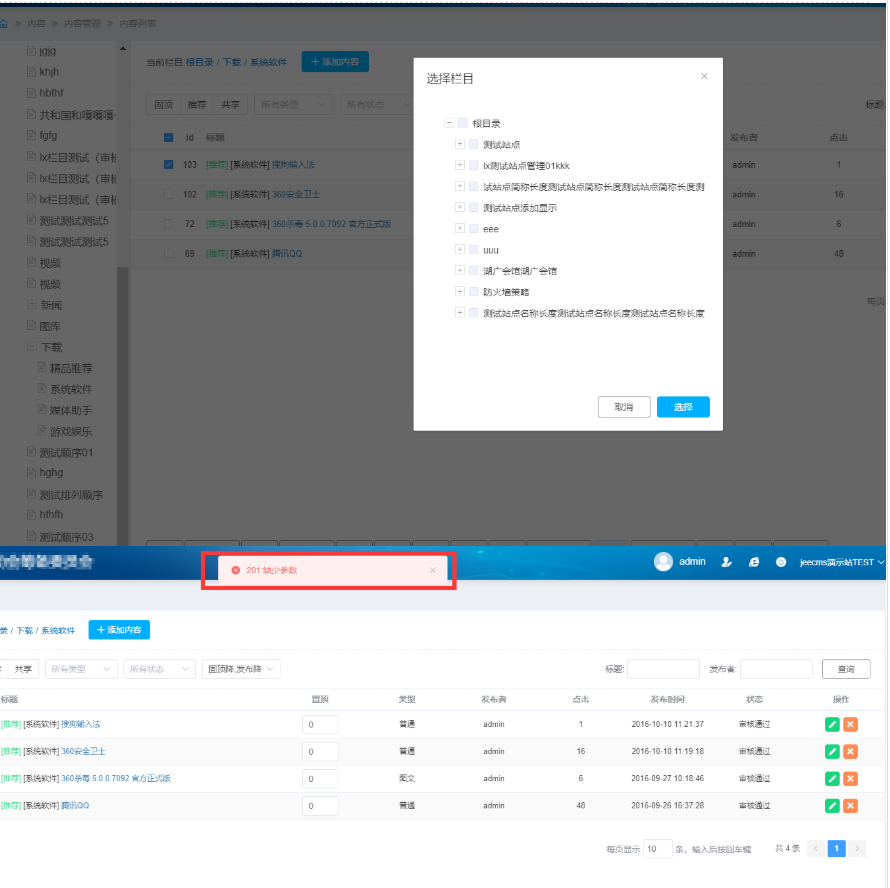Click the 取消 button in the dialog

click(624, 407)
